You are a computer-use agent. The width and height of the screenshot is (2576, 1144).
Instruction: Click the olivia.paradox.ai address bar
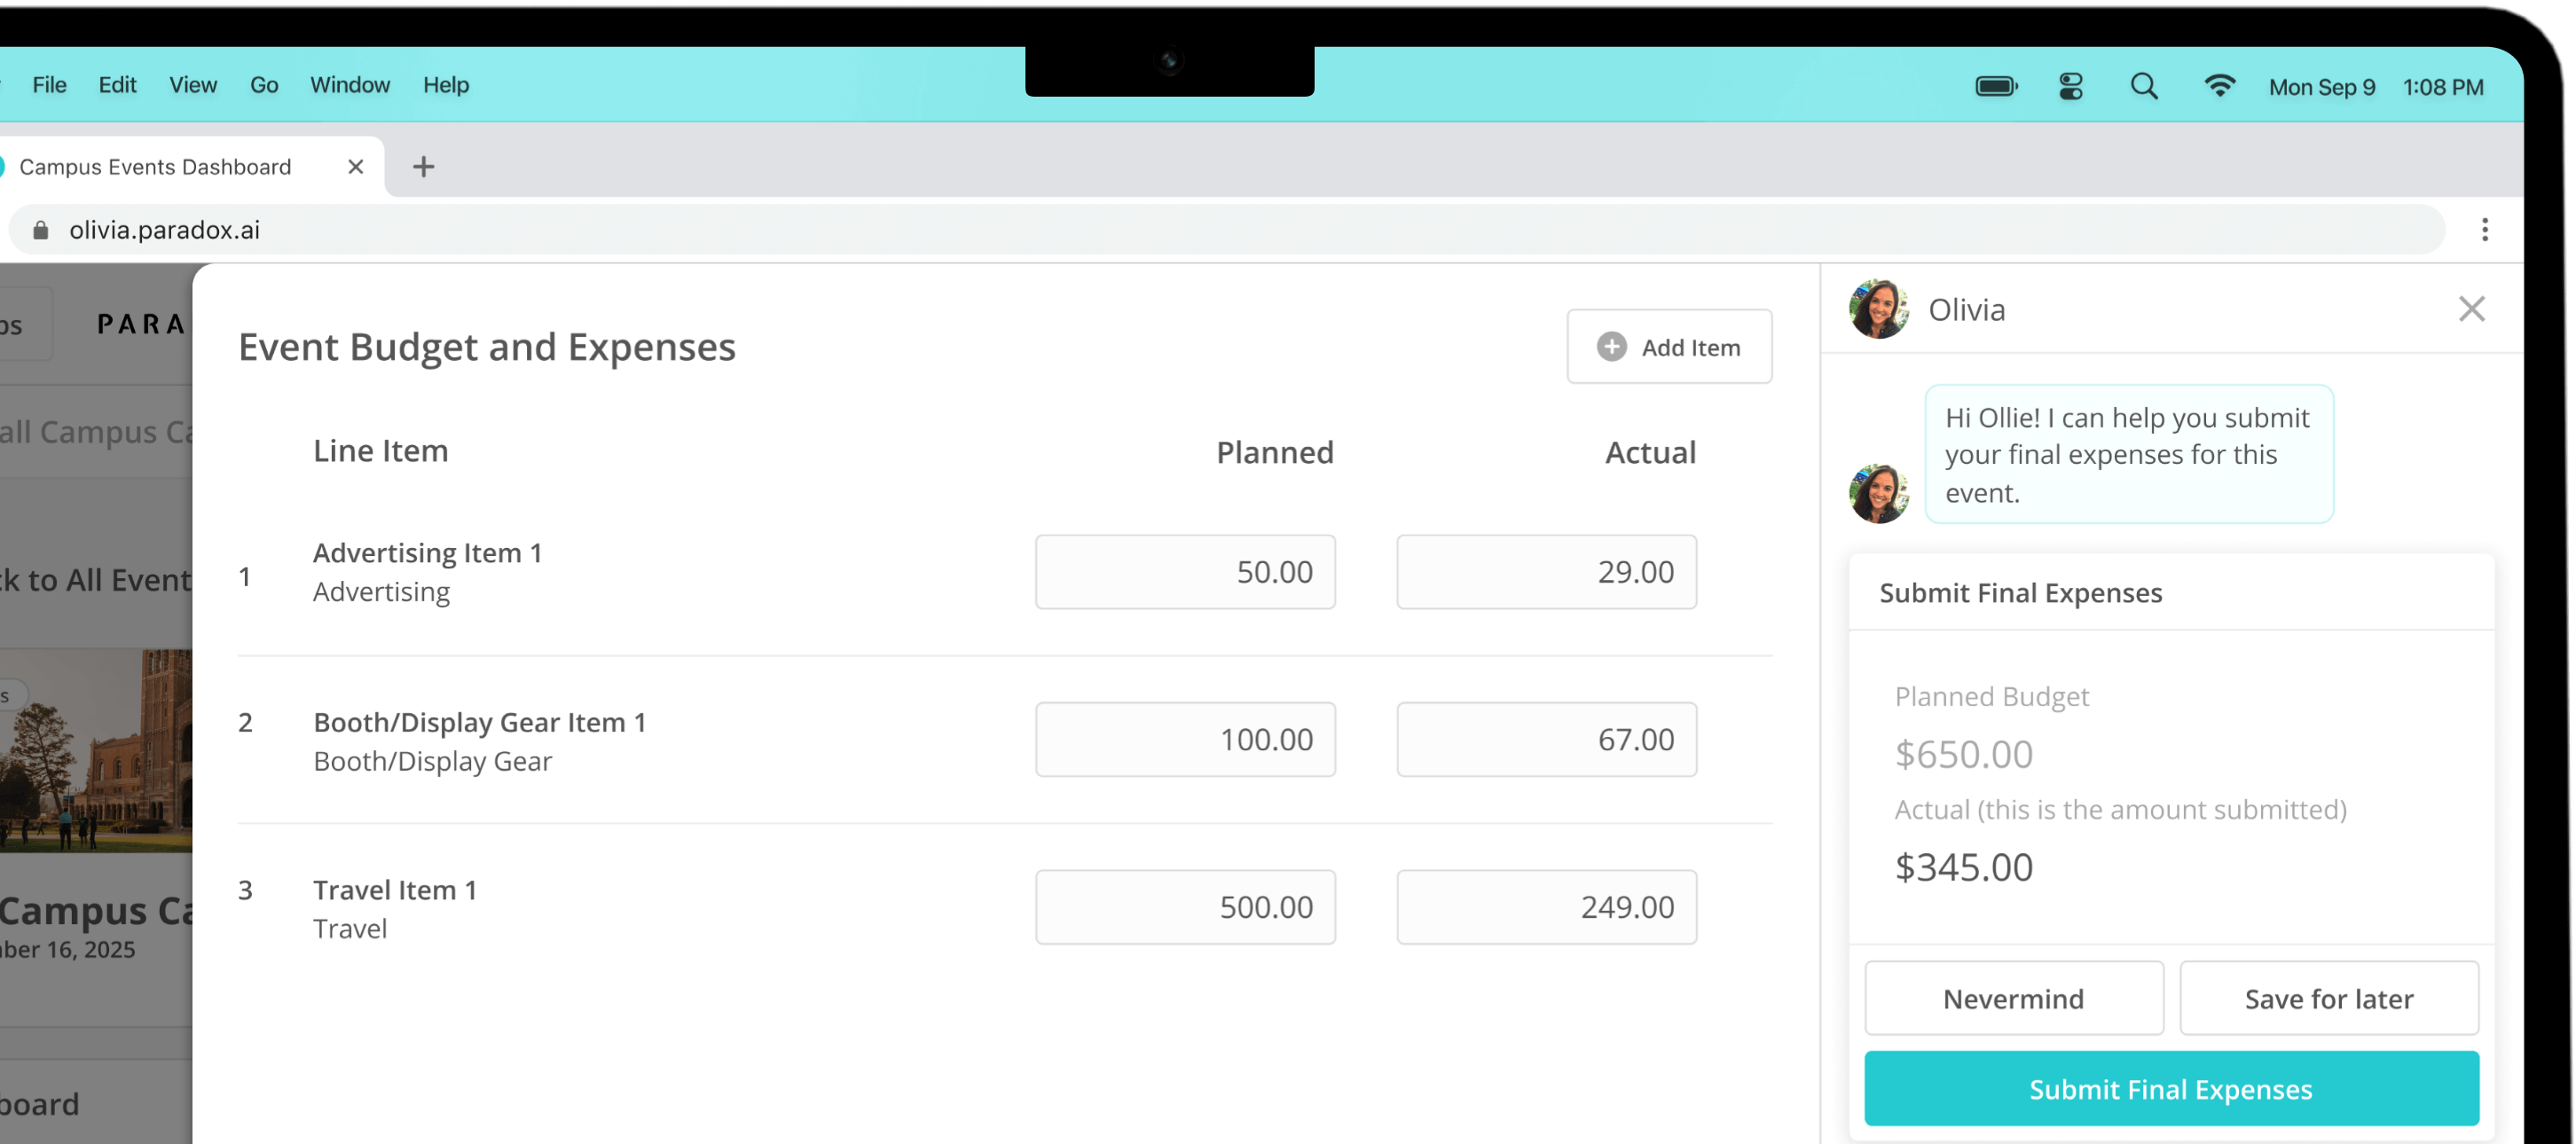pos(1200,230)
